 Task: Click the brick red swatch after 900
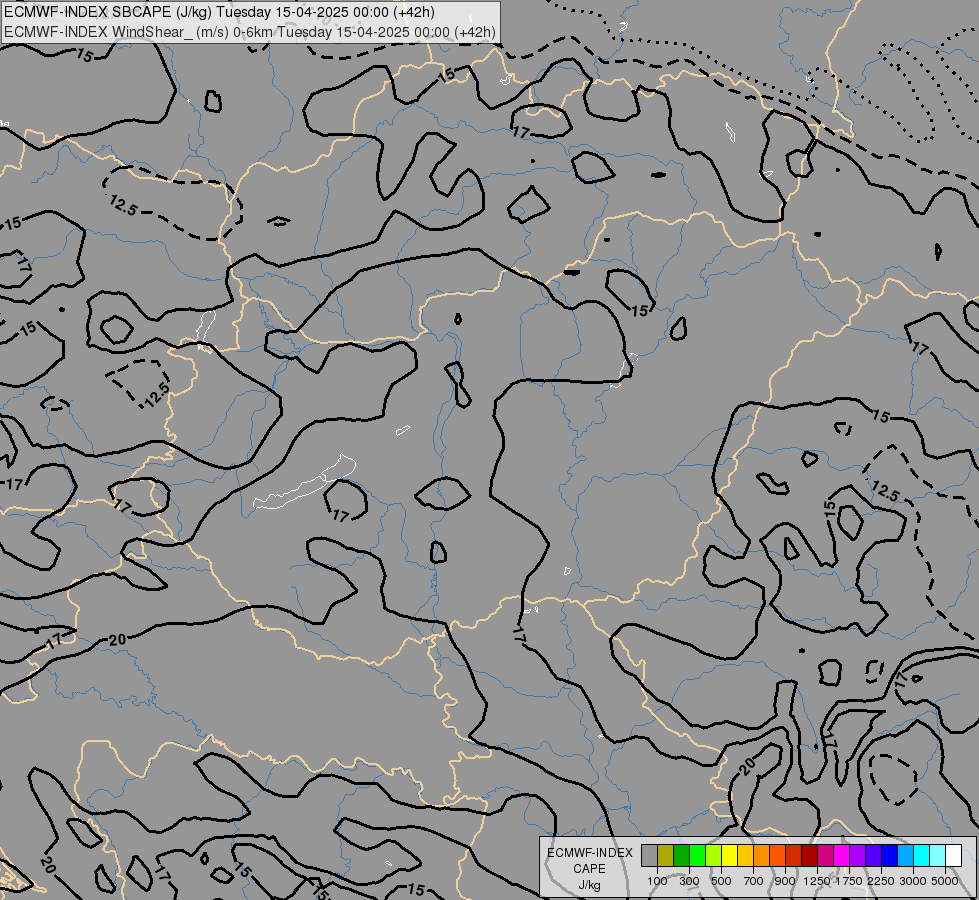794,856
